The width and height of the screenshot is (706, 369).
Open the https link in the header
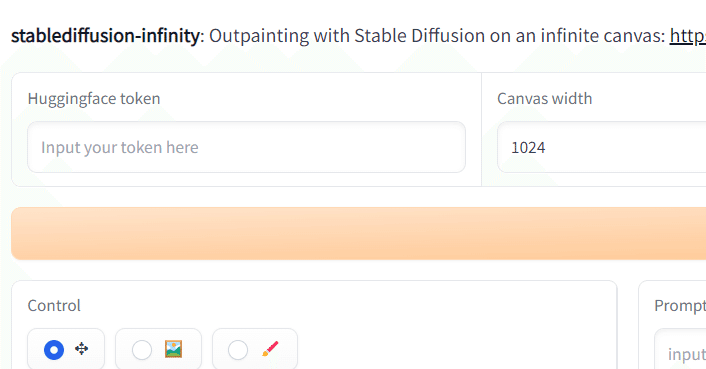coord(688,36)
